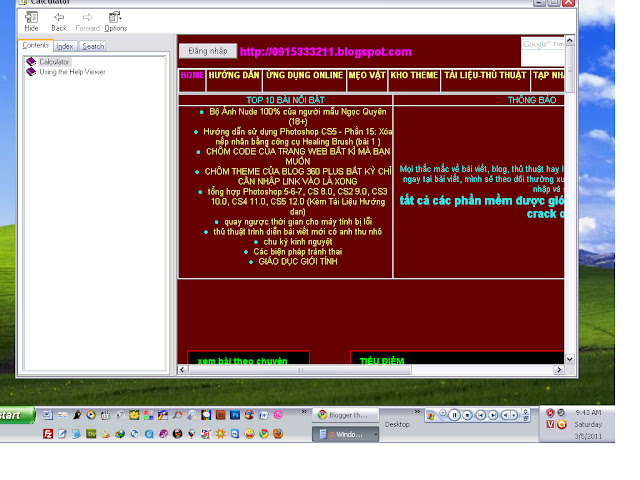
Task: Click horizontal scrollbar right arrow
Action: pos(559,370)
